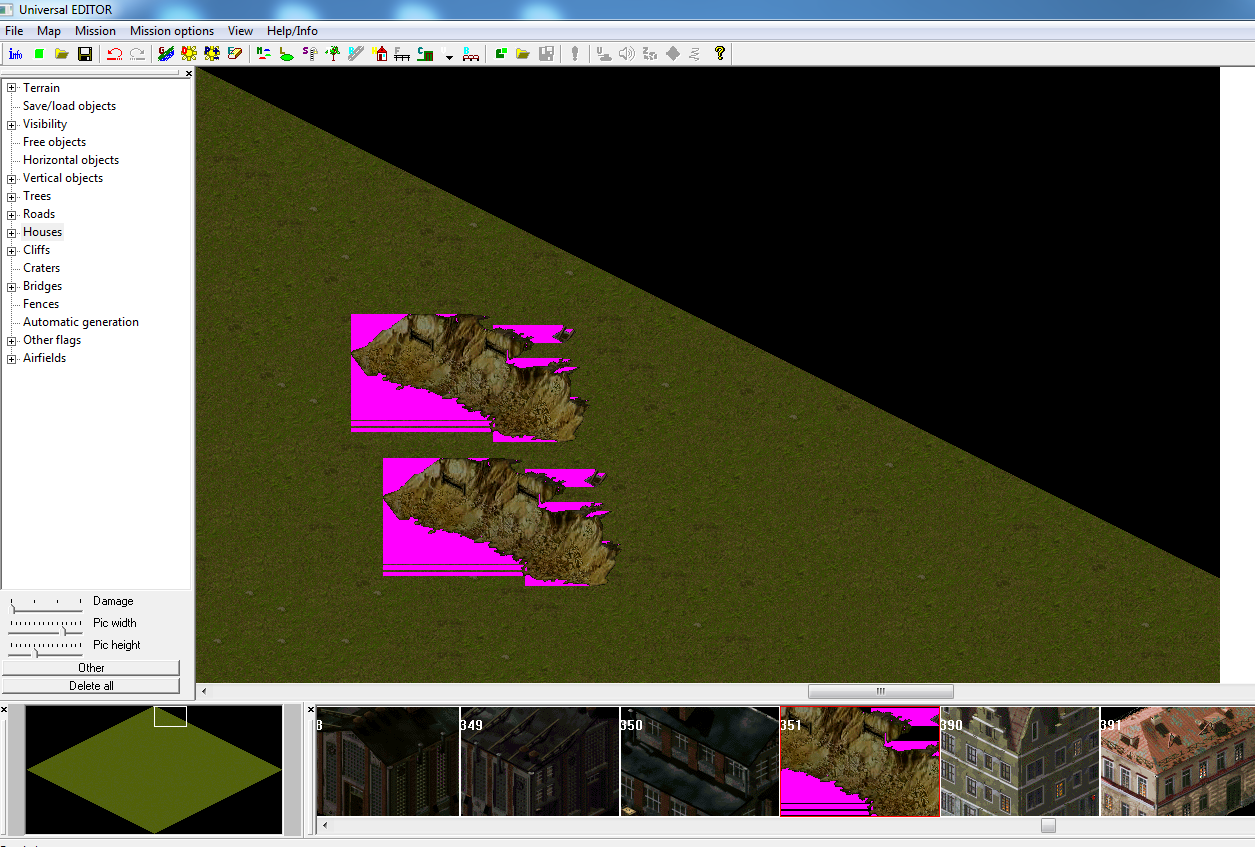Open a map with the first folder icon
This screenshot has width=1255, height=847.
62,54
